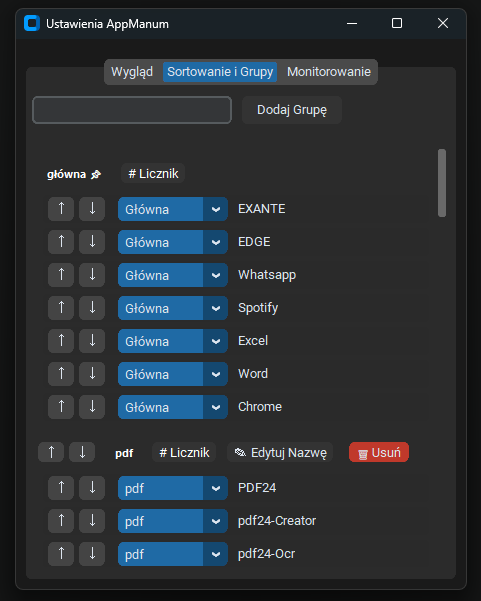Move Spotify up arrow

[x=61, y=308]
